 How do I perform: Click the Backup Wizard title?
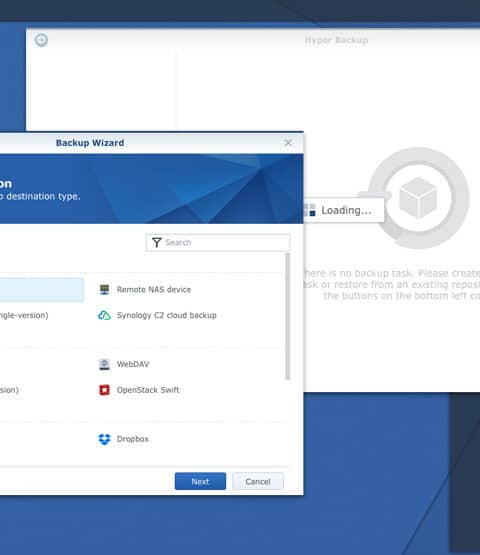[x=90, y=143]
